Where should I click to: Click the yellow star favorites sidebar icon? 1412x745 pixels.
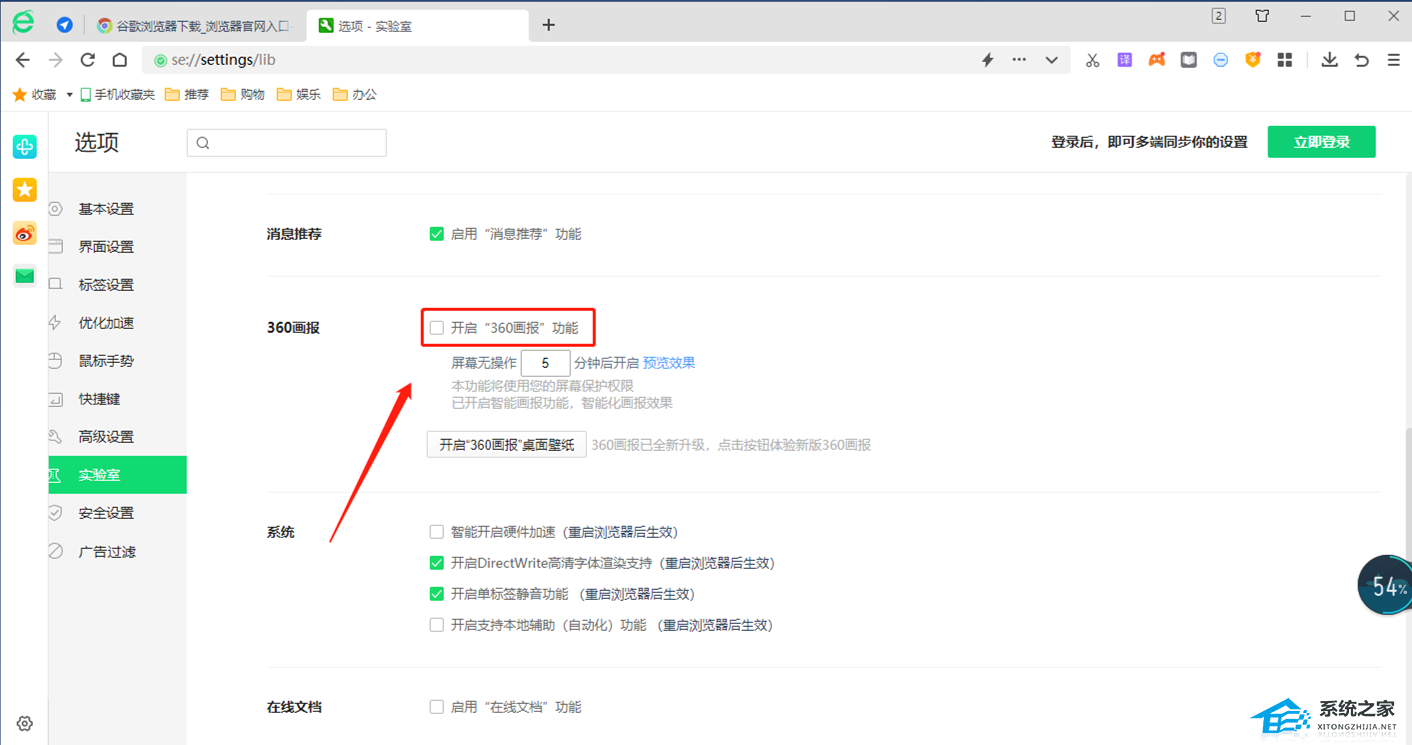click(x=24, y=190)
